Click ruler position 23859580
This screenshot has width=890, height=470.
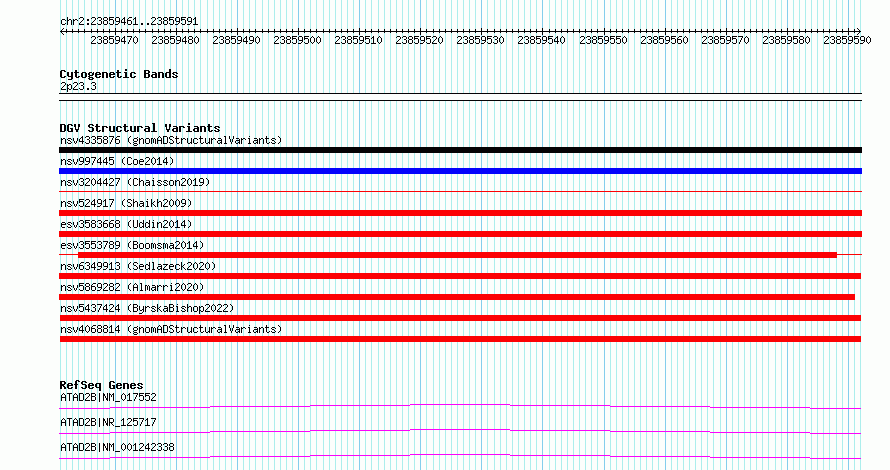tap(786, 40)
